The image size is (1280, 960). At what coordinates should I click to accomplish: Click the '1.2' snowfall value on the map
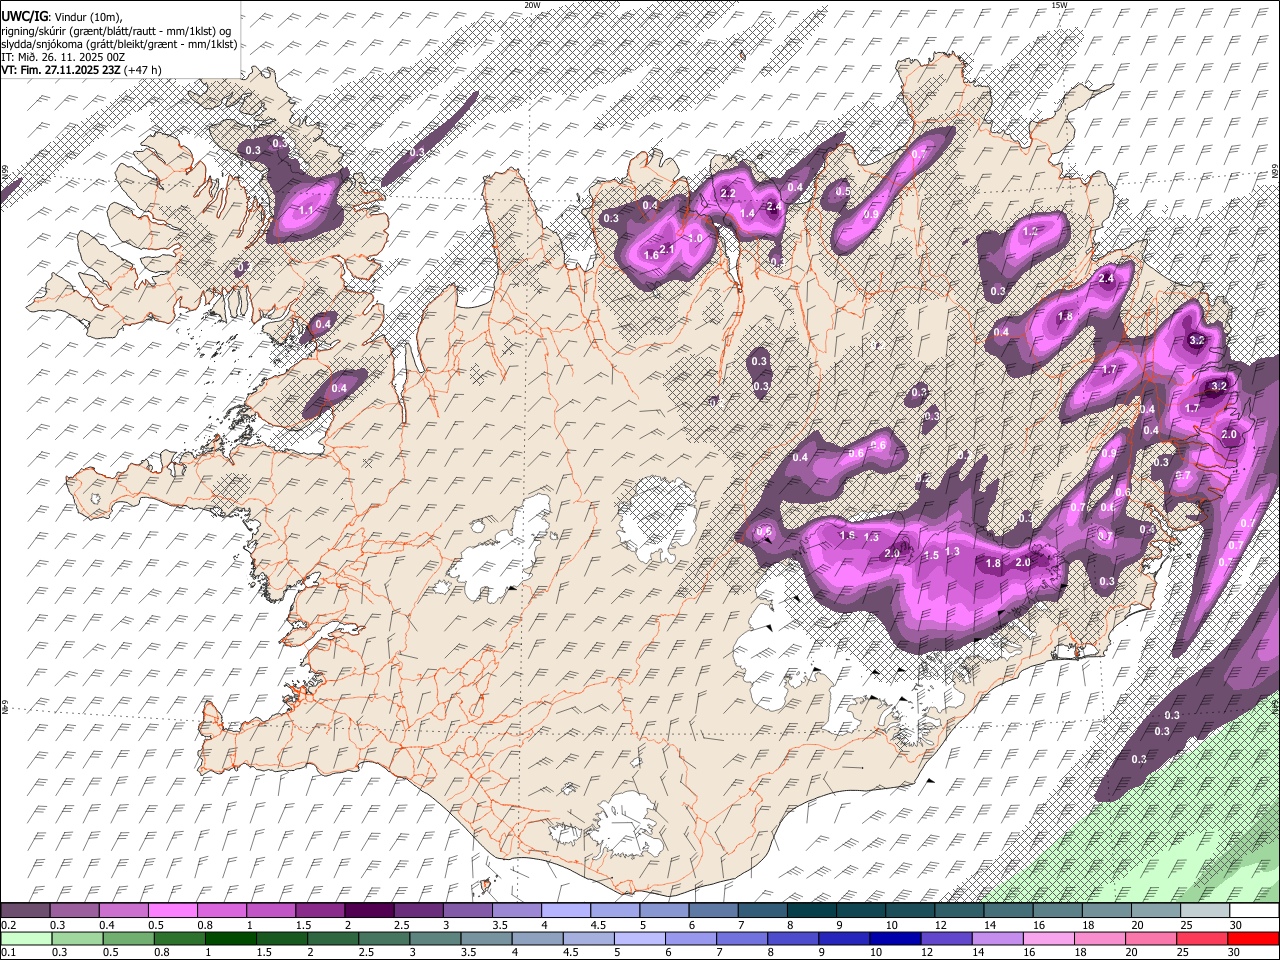(1031, 231)
